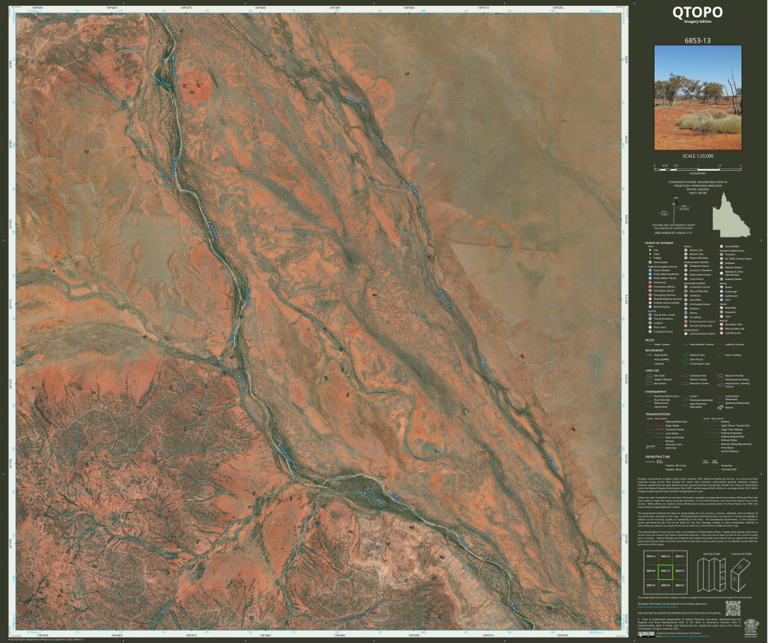Click the Library legend symbol
Screen dimensions: 768x643
coord(686,313)
